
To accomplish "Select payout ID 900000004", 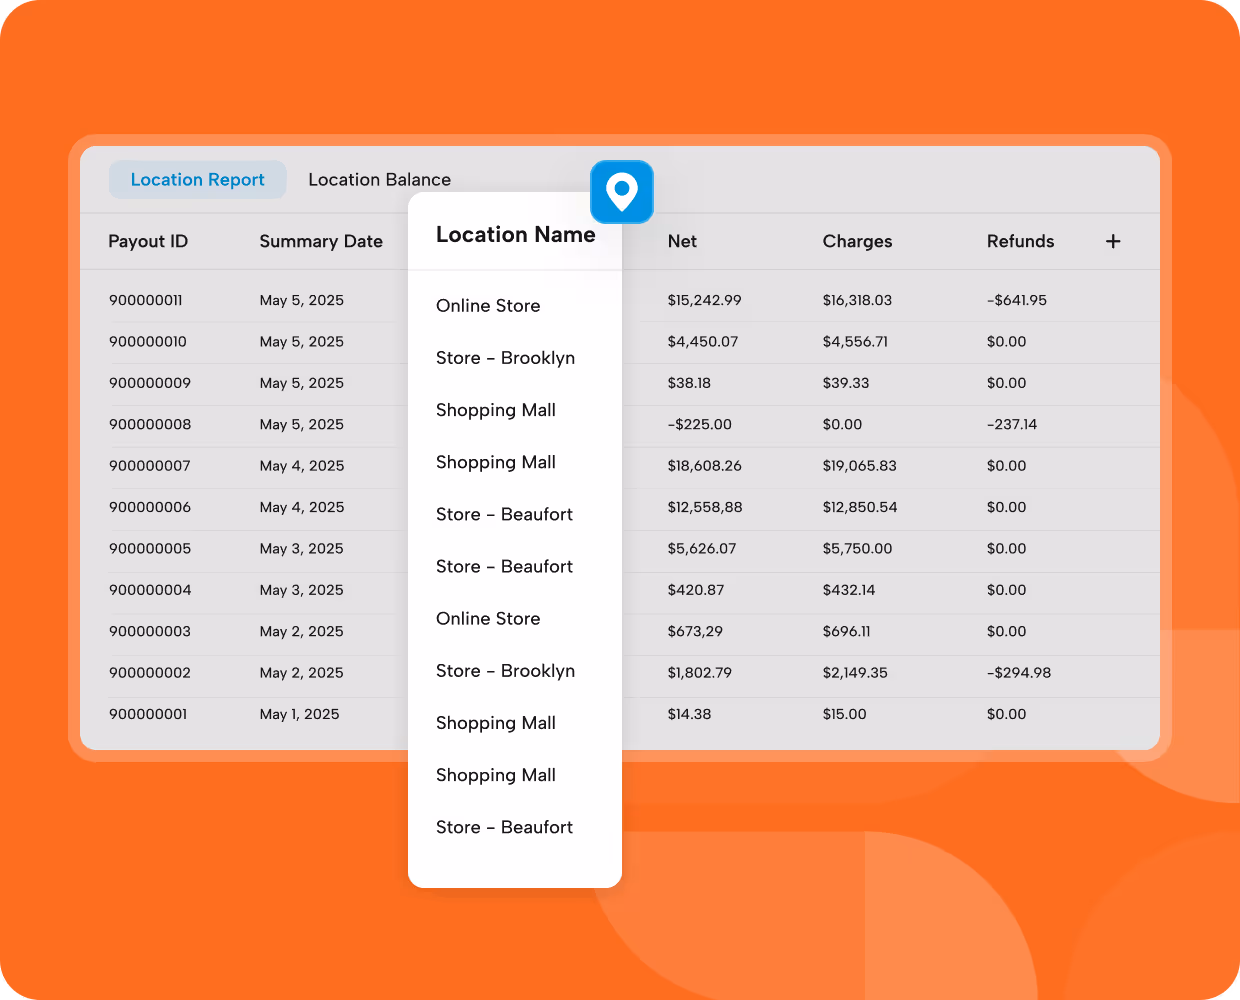I will click(x=150, y=590).
